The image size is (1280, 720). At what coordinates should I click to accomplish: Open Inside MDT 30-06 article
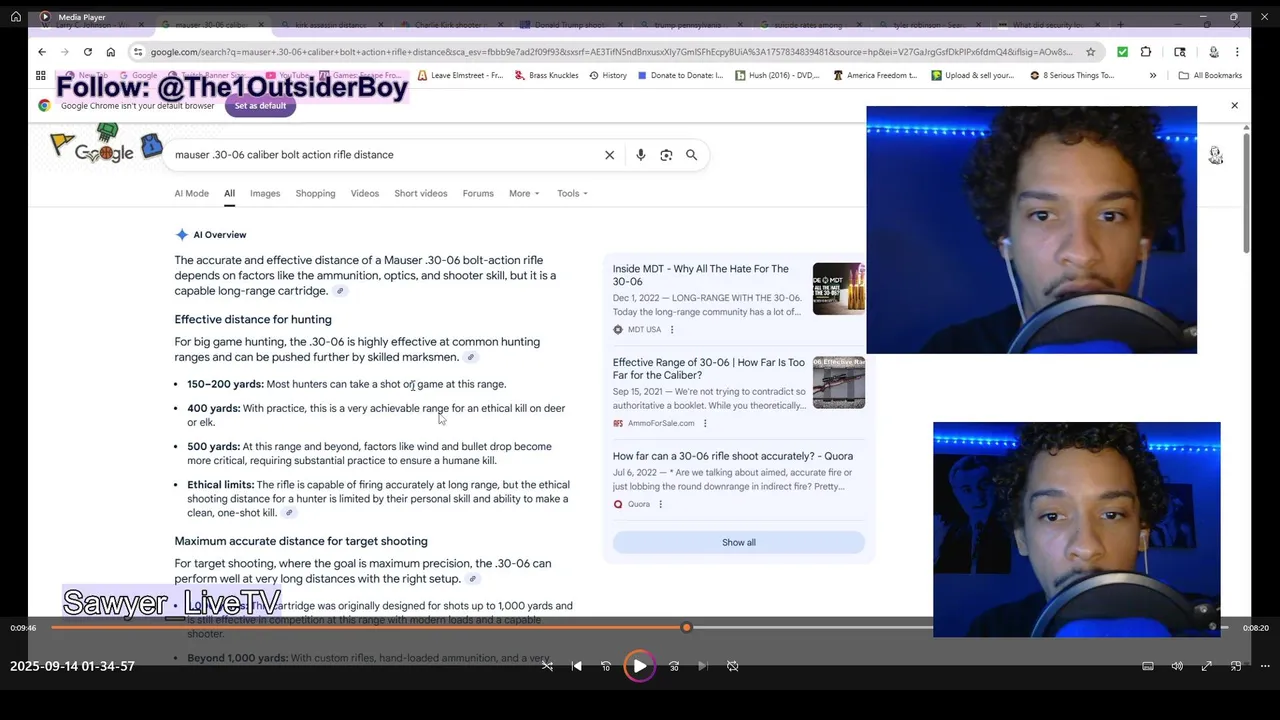(x=701, y=275)
